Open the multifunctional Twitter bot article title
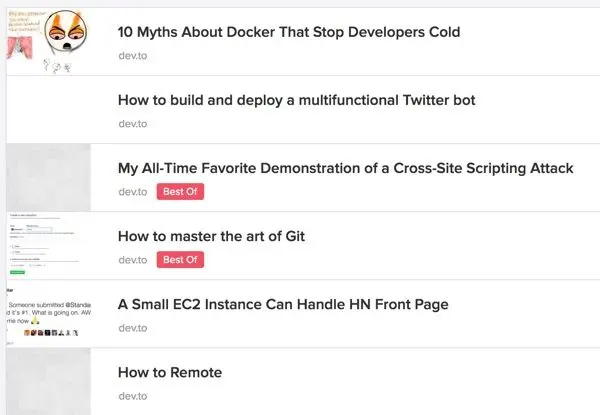 click(296, 100)
